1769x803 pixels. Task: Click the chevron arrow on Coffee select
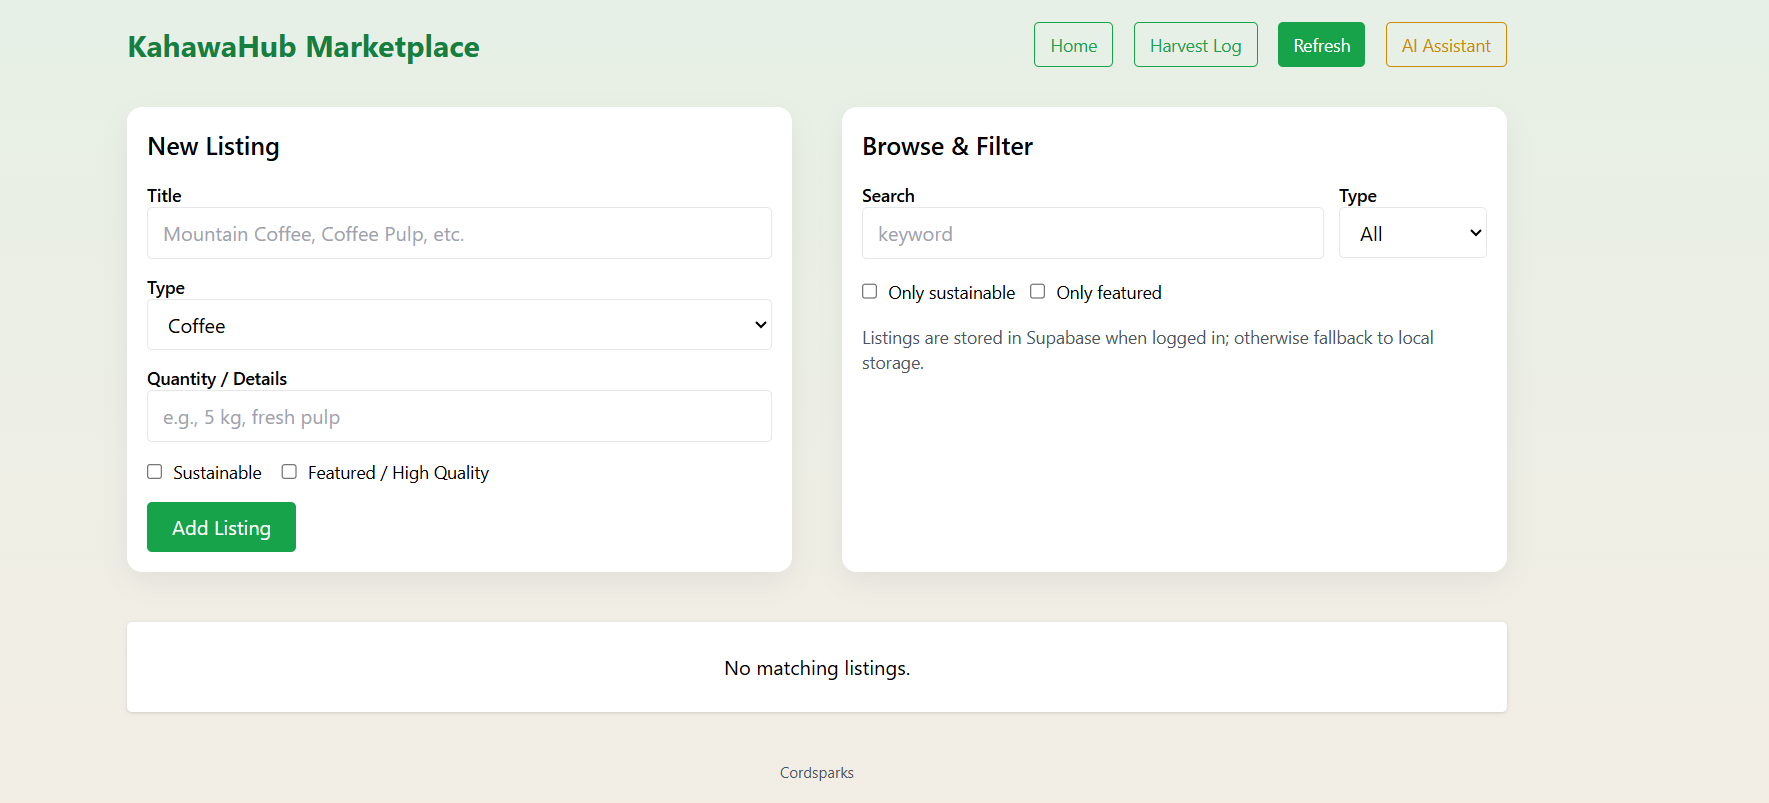(760, 325)
